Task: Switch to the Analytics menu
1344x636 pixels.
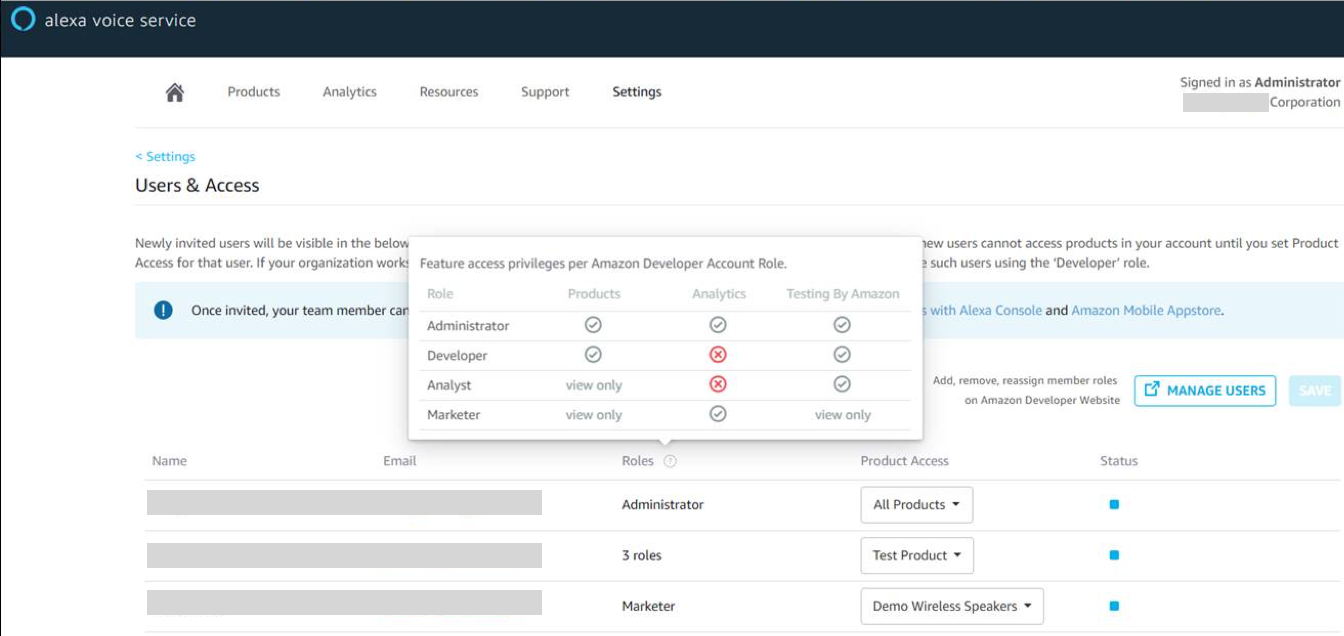Action: (x=349, y=92)
